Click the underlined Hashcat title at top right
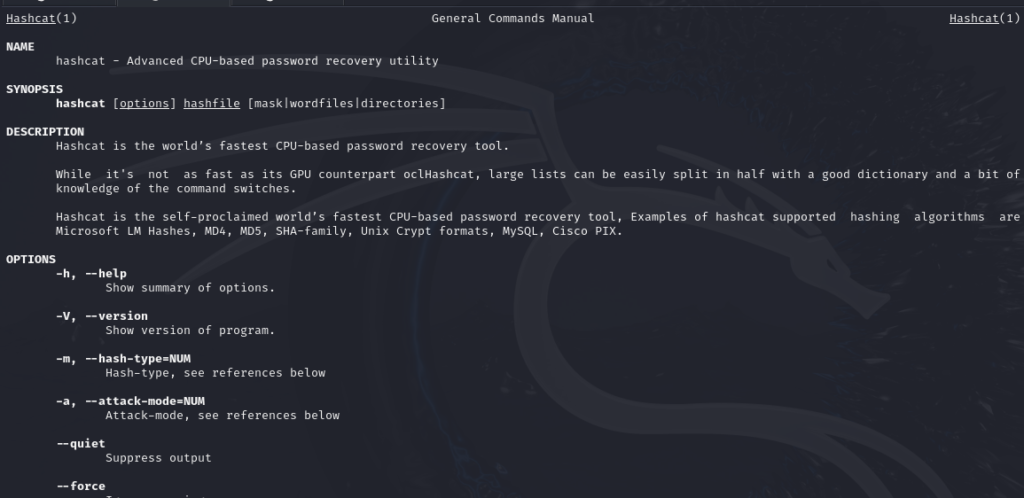Image resolution: width=1024 pixels, height=498 pixels. (x=974, y=18)
